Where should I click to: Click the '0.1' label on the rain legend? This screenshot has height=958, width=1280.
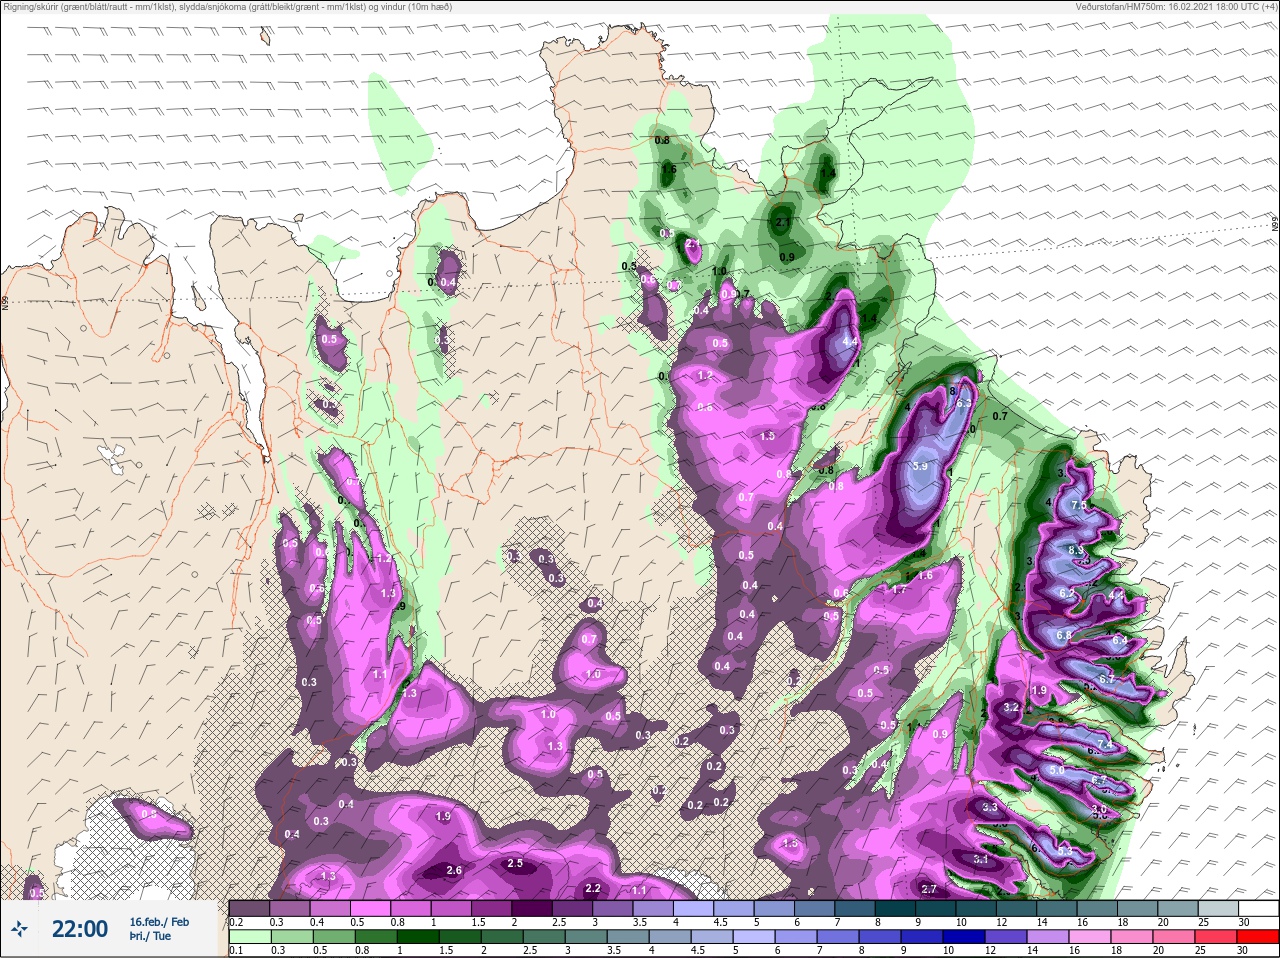(x=236, y=951)
